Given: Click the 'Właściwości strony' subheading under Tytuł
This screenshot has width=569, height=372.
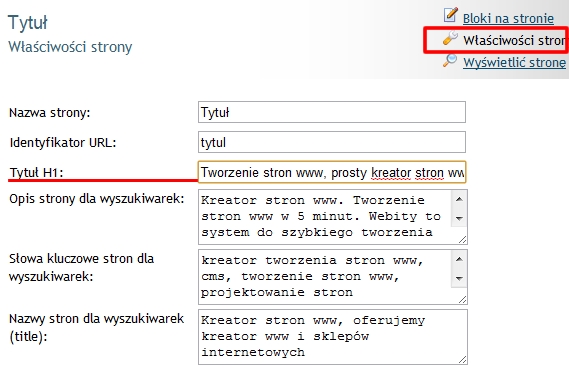Looking at the screenshot, I should (x=70, y=47).
